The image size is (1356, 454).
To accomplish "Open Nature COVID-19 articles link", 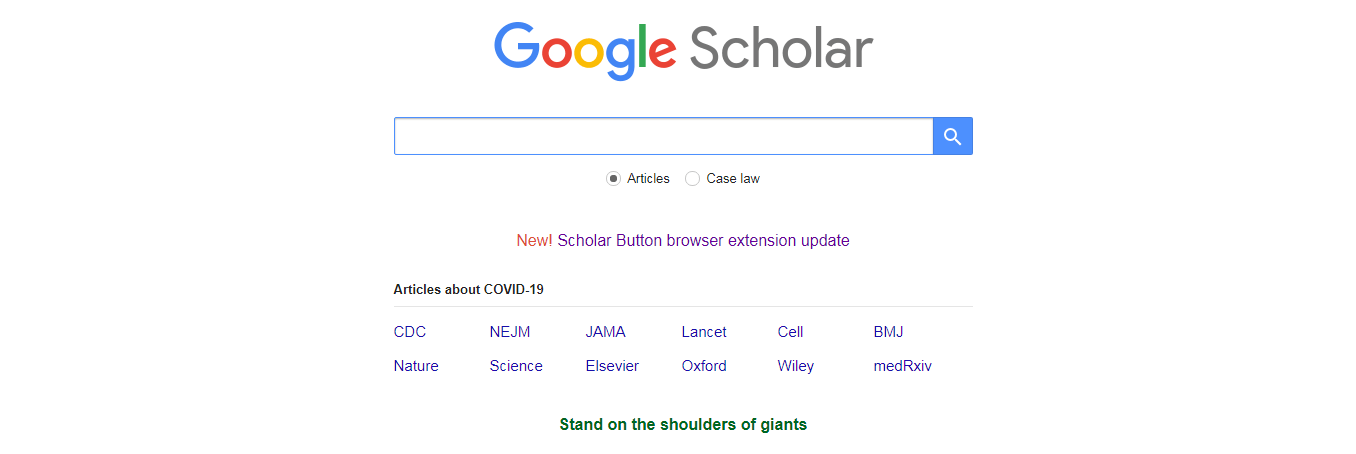I will pyautogui.click(x=416, y=366).
